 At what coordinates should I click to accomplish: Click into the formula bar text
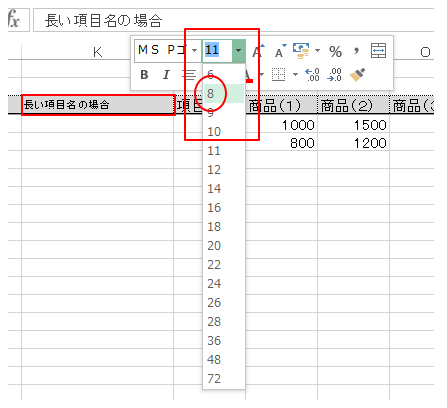click(x=103, y=21)
